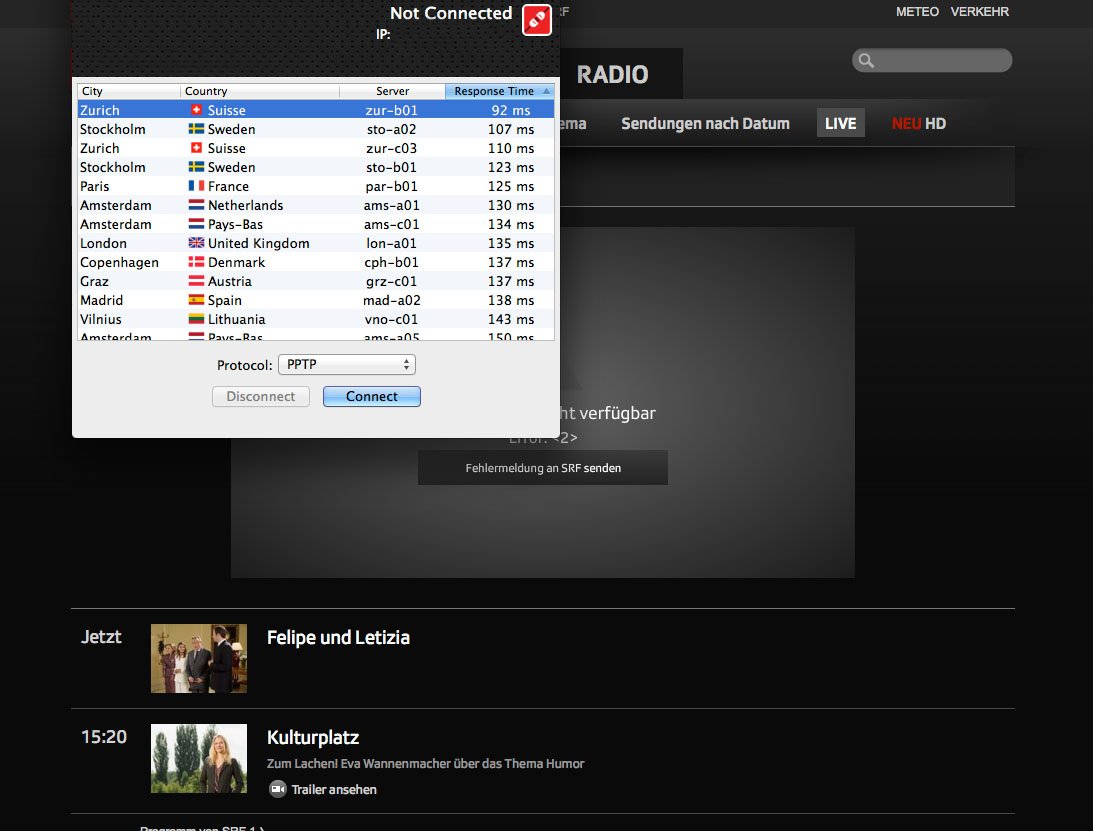Open the Protocol PPTP dropdown

click(x=346, y=365)
